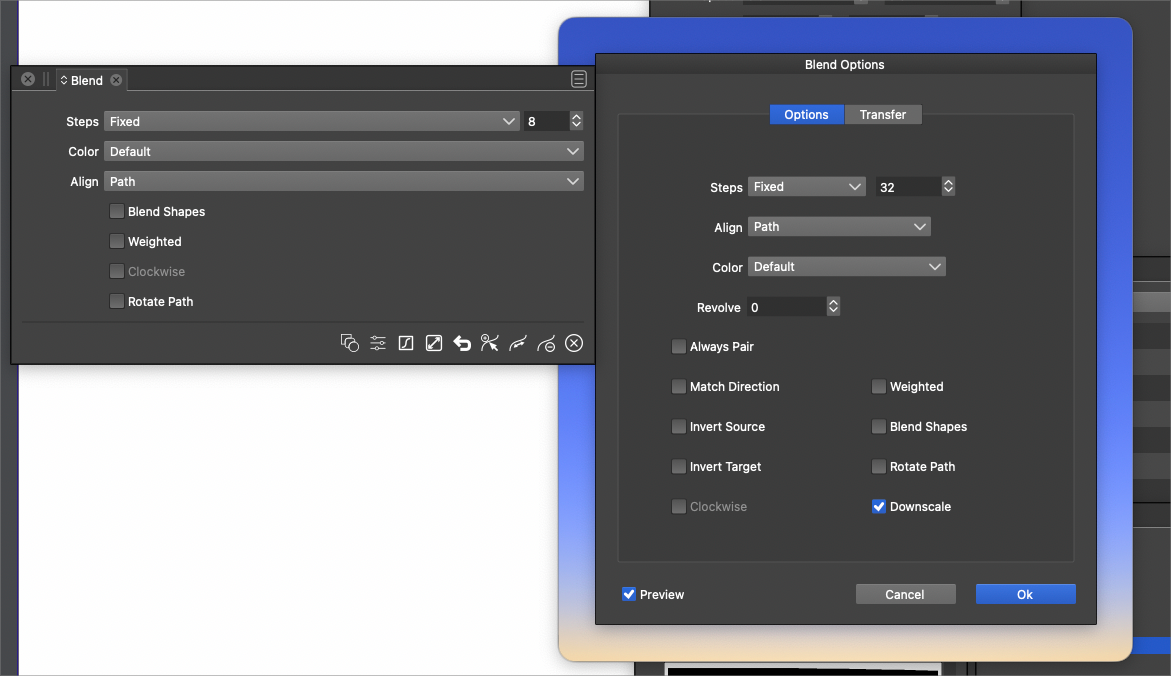Open the Blend panel menu icon

click(578, 80)
